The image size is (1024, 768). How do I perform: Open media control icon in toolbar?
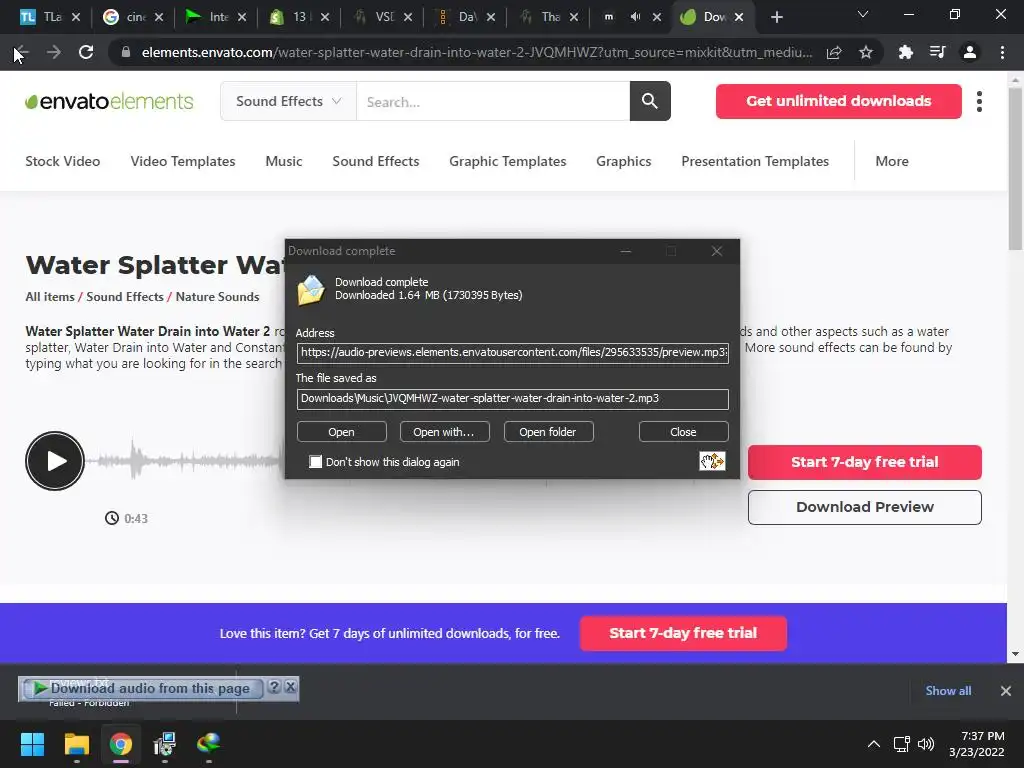[938, 52]
